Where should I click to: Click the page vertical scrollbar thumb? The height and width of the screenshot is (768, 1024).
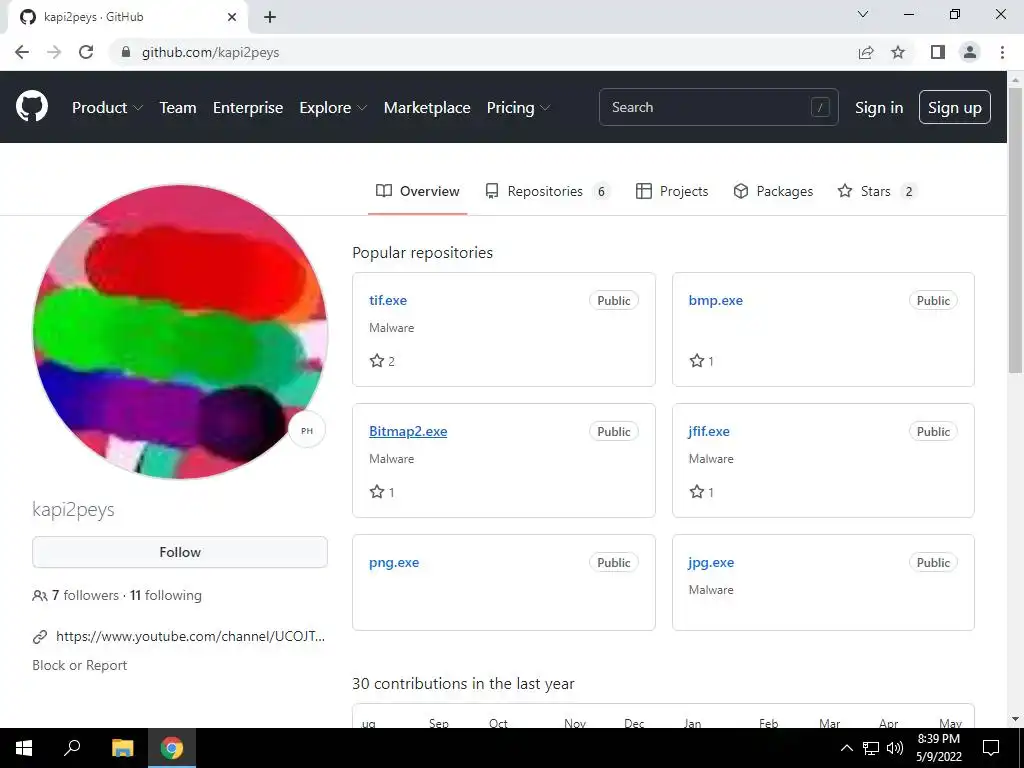click(1016, 230)
